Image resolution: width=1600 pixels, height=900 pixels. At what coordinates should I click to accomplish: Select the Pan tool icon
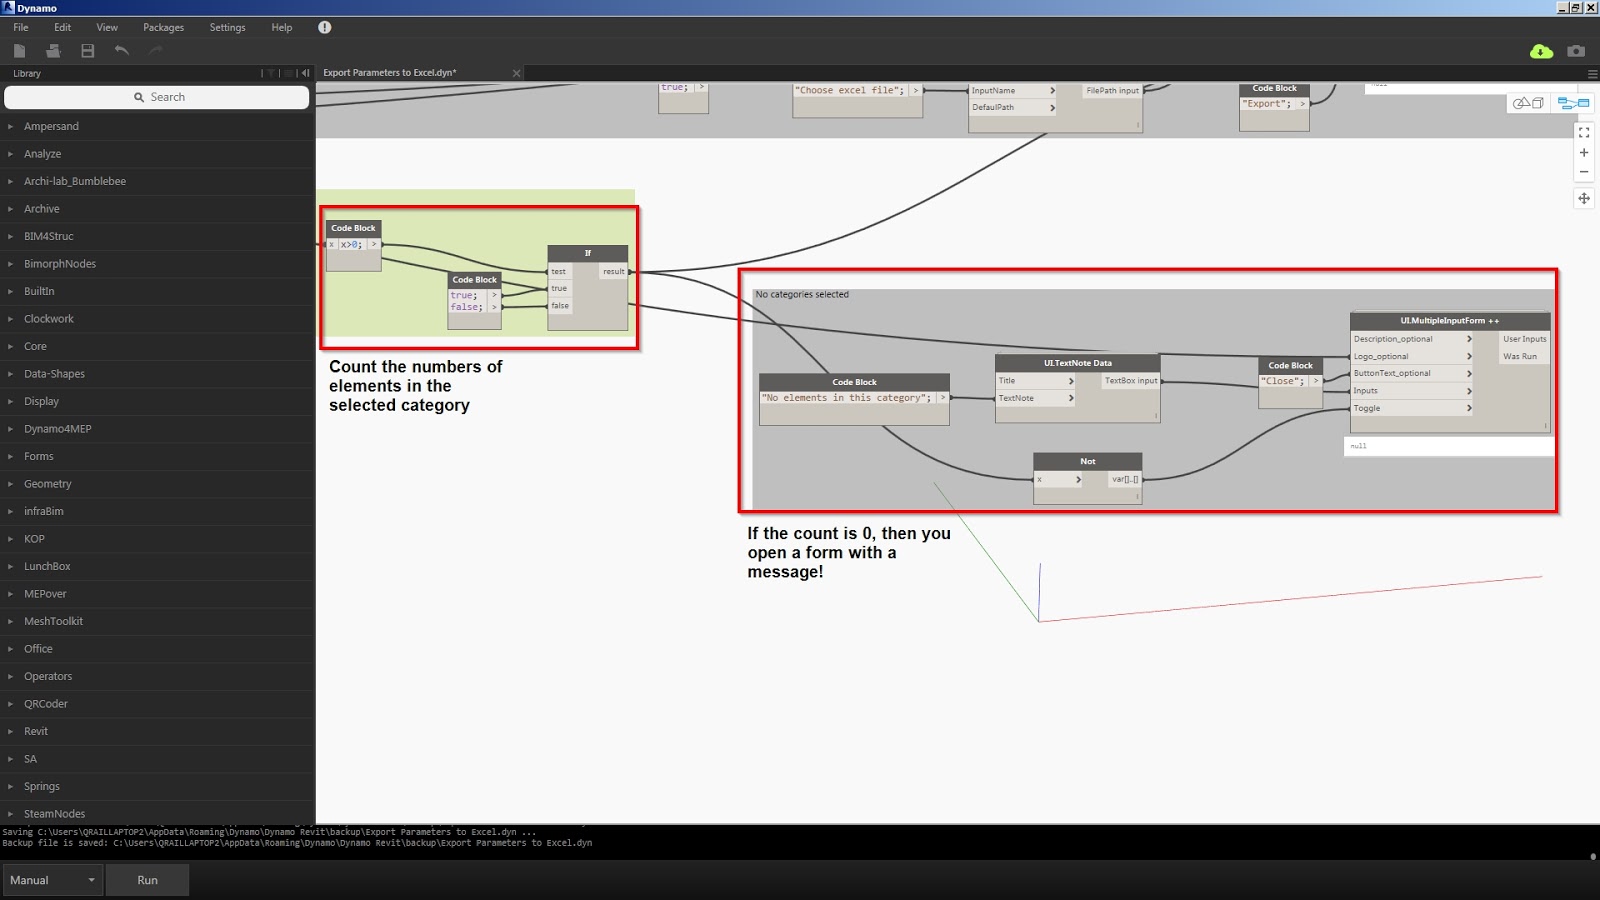pyautogui.click(x=1584, y=198)
